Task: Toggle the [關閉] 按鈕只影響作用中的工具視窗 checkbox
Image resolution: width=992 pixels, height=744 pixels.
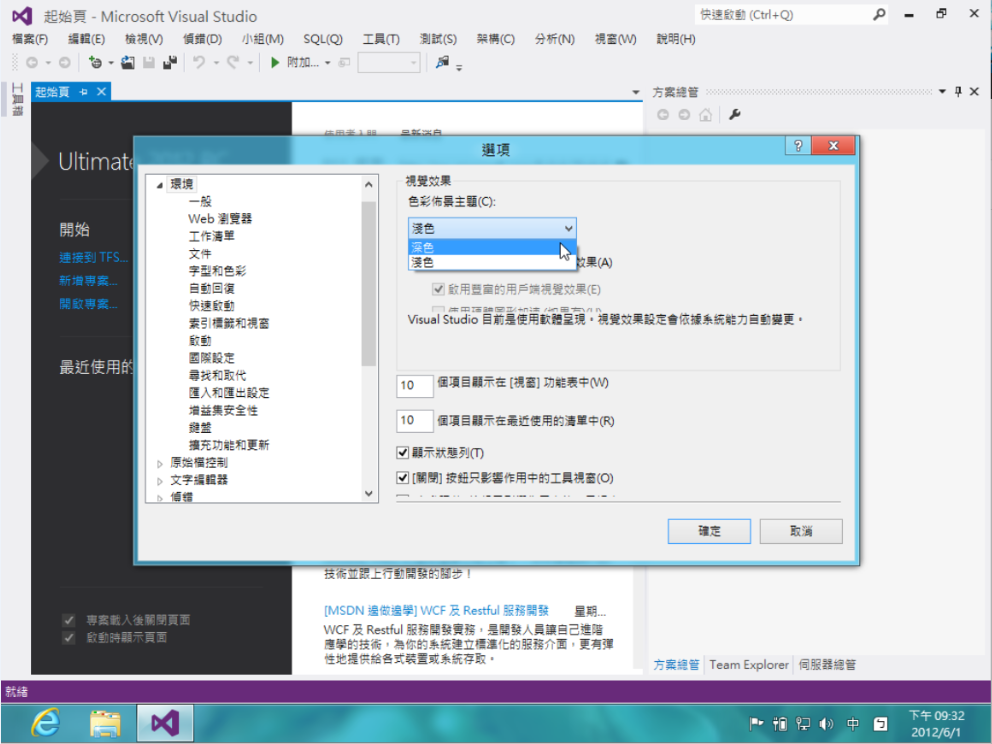Action: coord(402,478)
